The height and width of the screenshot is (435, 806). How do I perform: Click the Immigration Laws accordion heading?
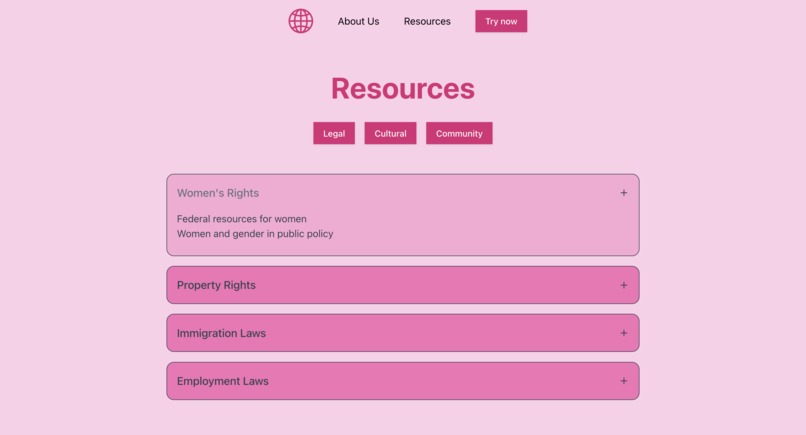pos(222,333)
